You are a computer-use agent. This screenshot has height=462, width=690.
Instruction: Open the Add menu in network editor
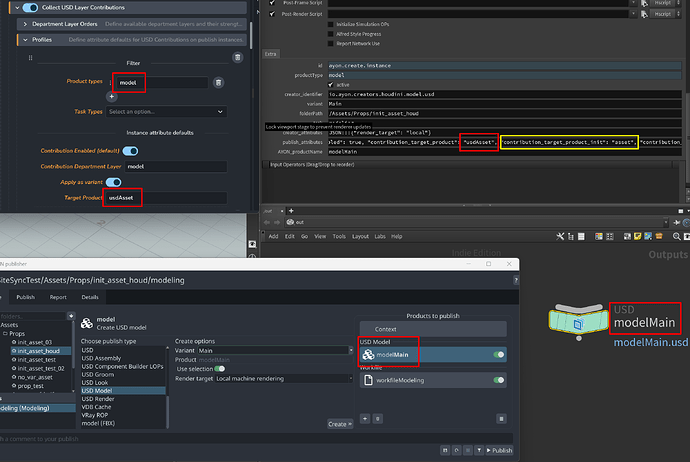point(273,237)
